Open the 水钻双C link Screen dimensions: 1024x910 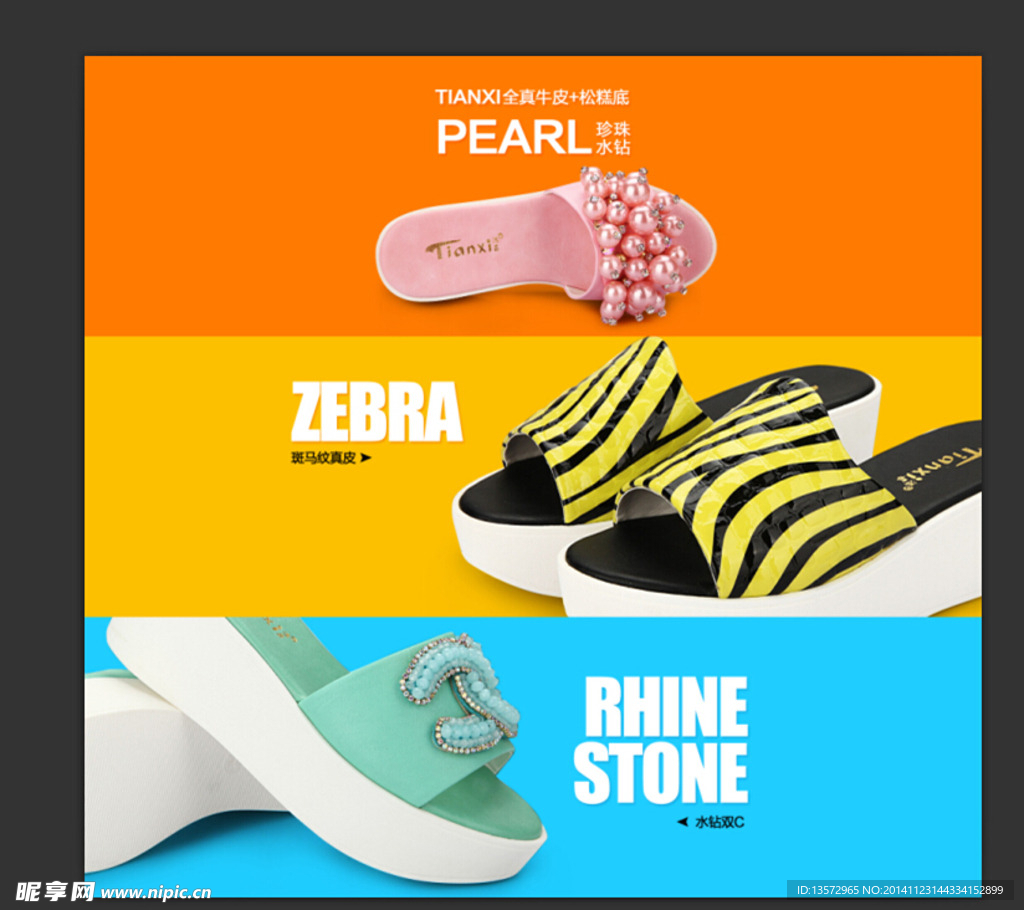click(720, 822)
